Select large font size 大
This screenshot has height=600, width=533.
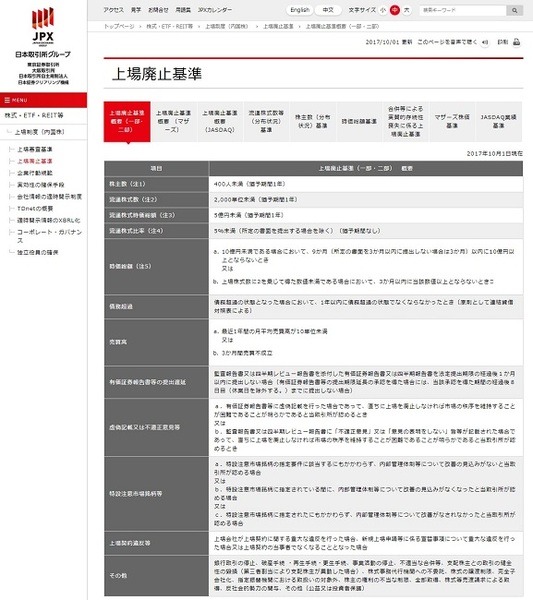[406, 10]
